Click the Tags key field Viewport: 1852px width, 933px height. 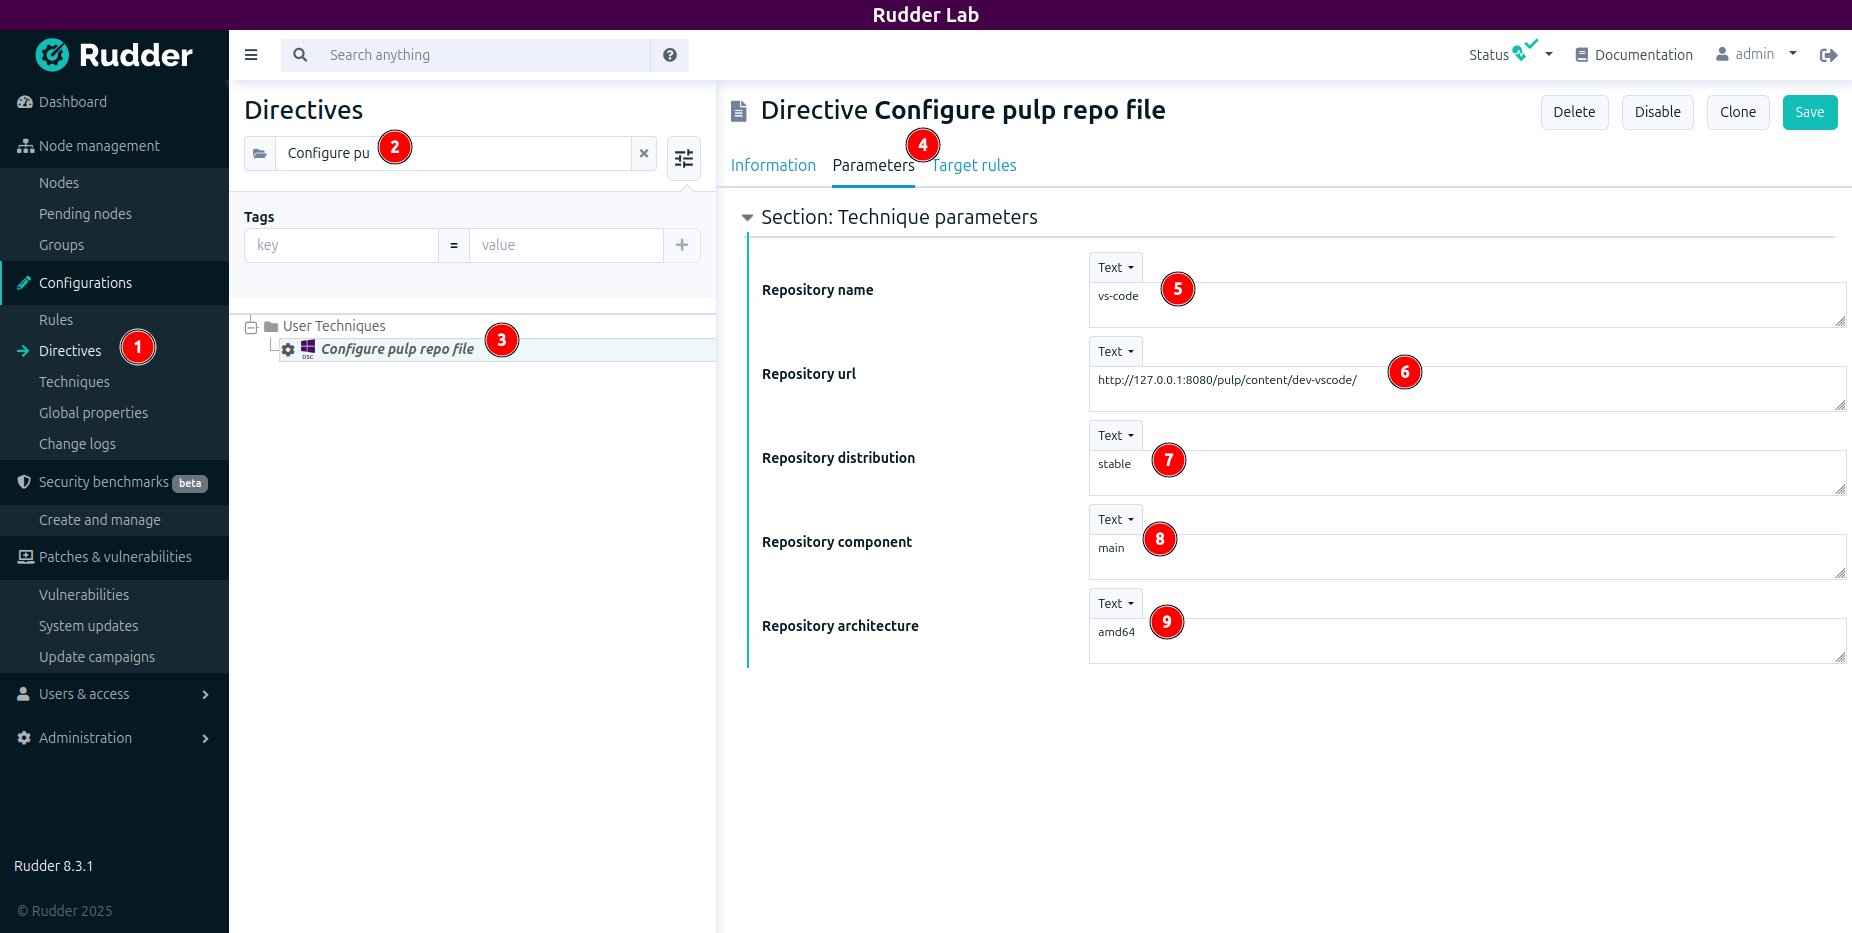[x=341, y=245]
